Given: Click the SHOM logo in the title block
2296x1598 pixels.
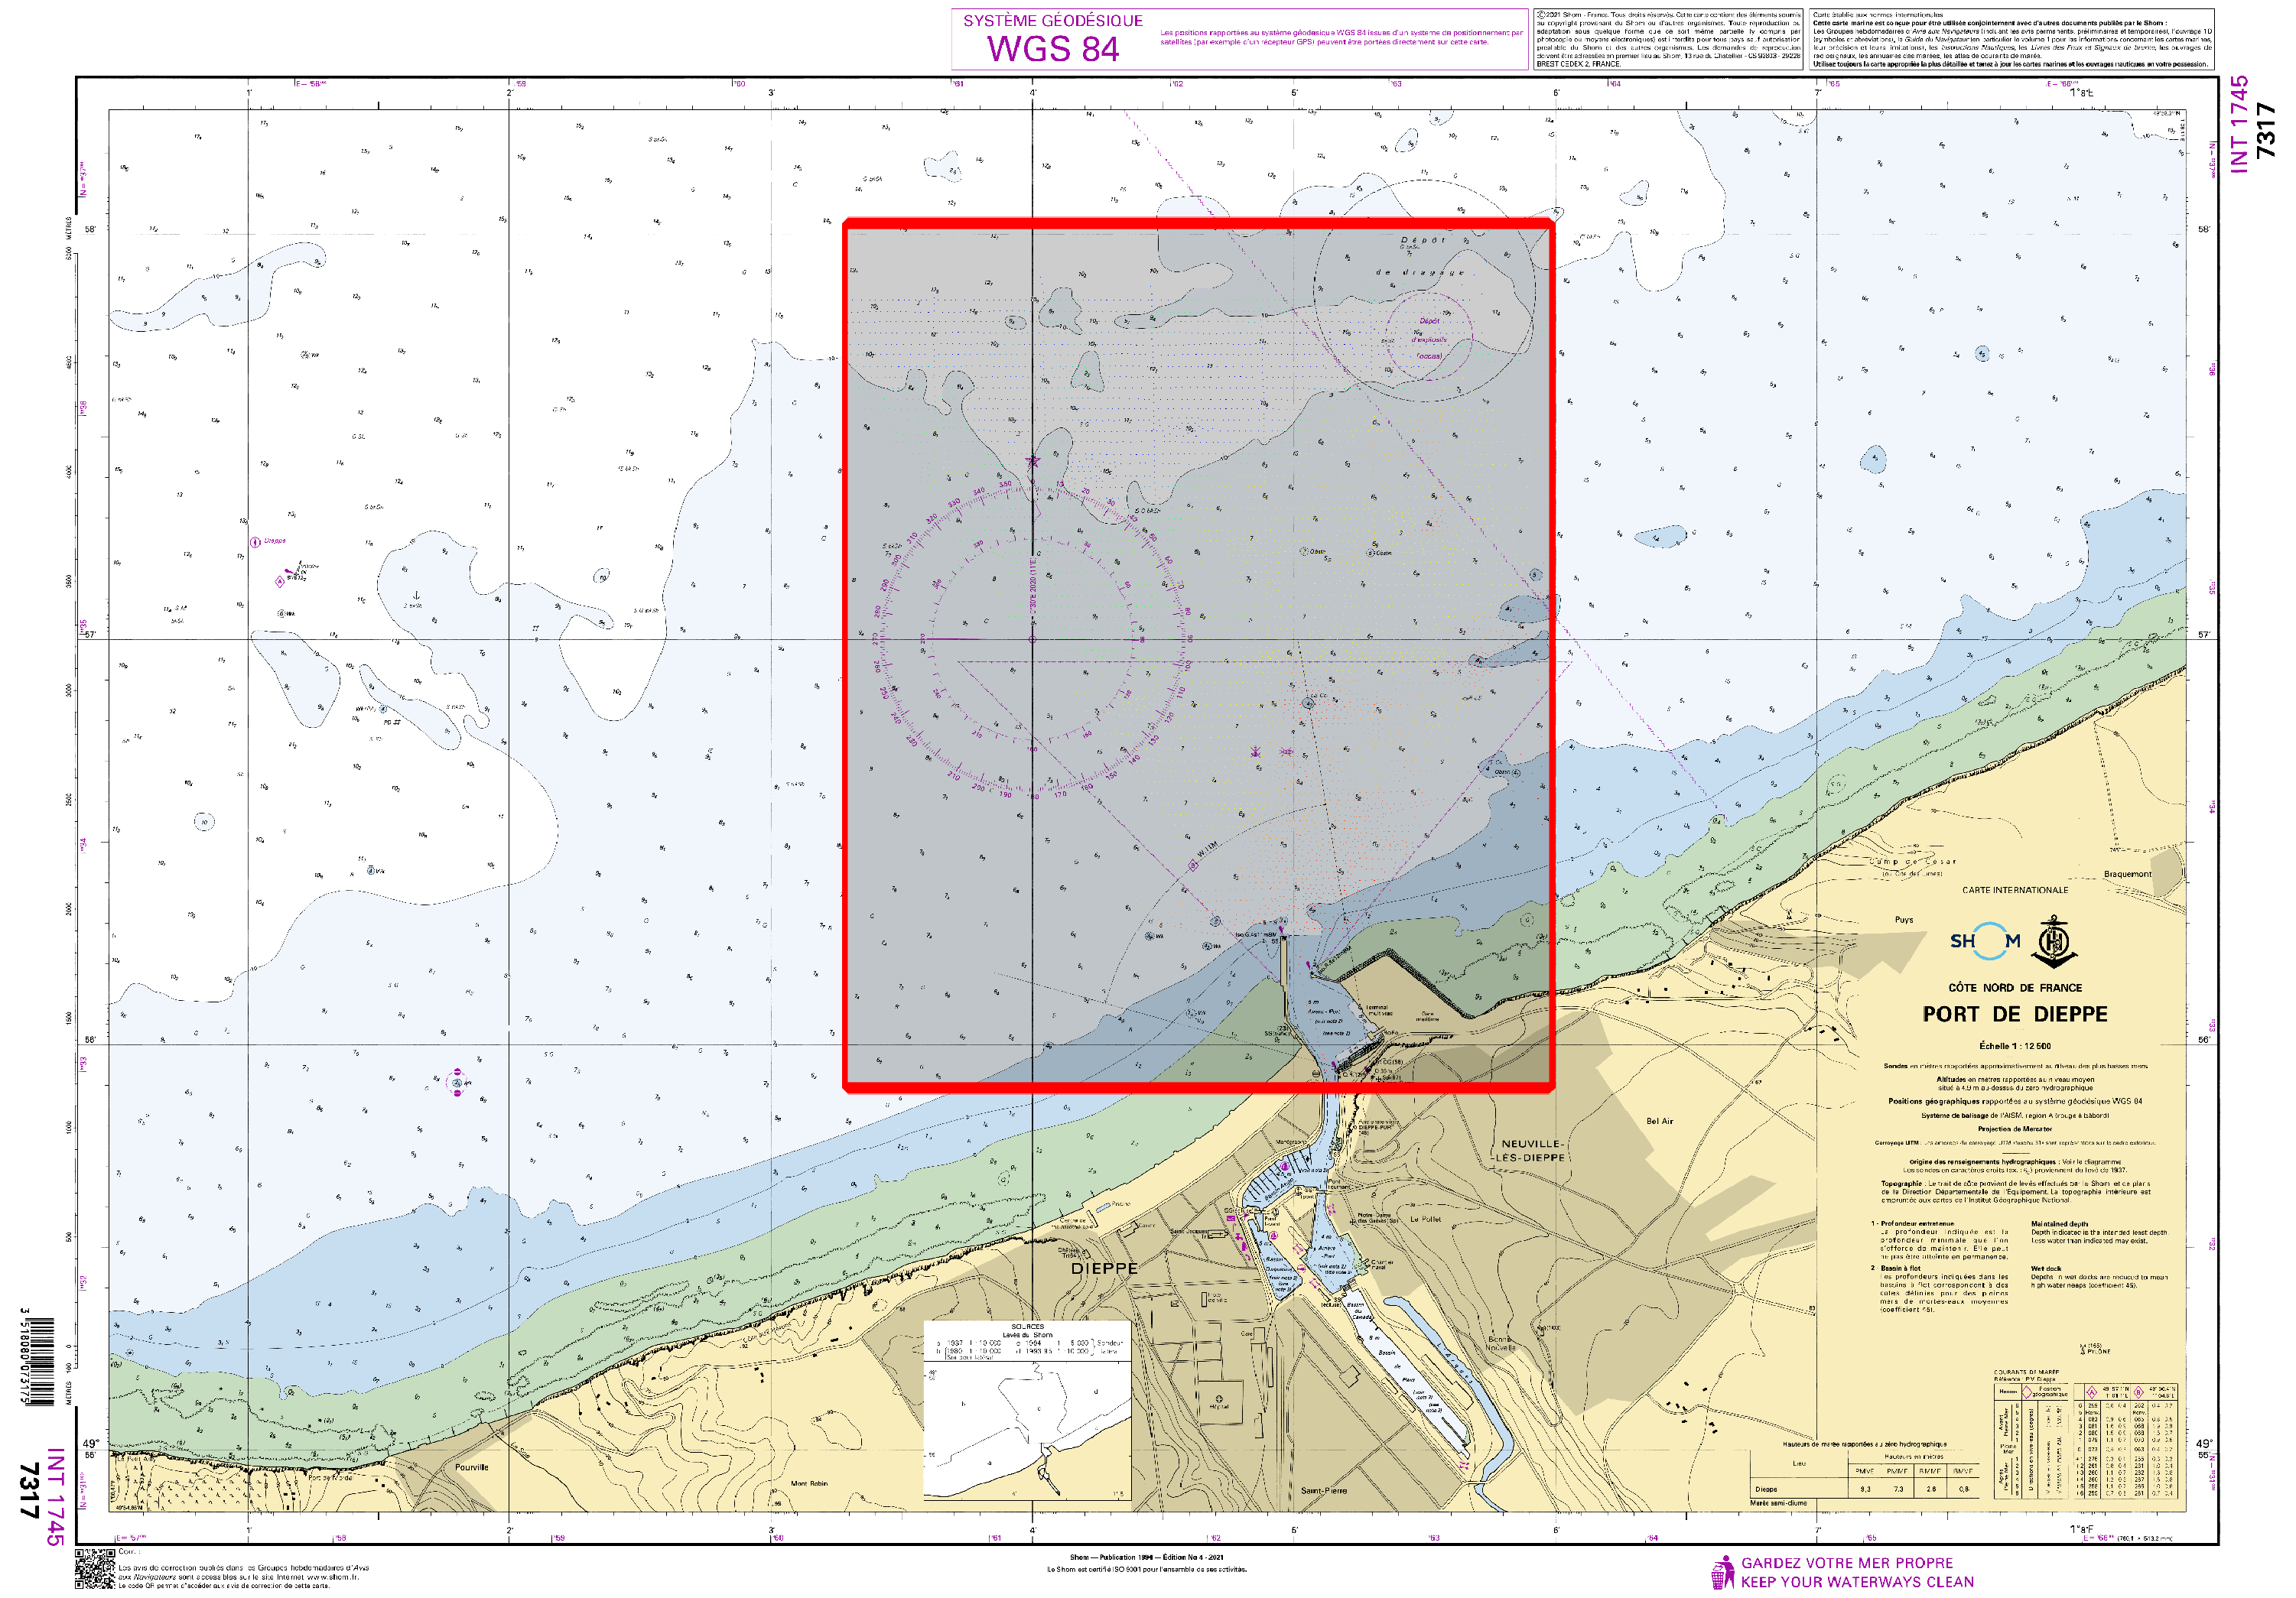Looking at the screenshot, I should tap(1984, 941).
